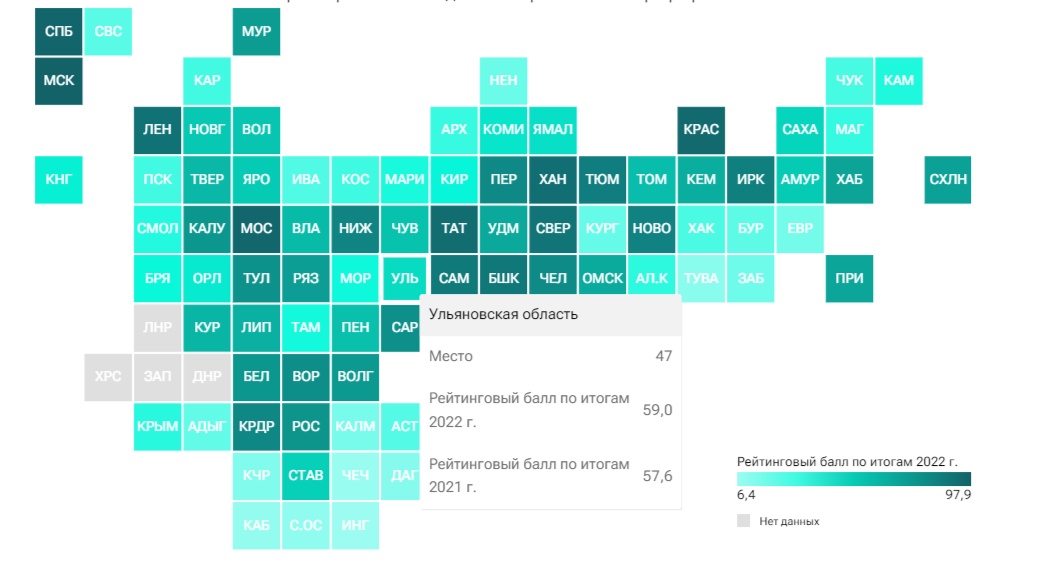Select the СХЛН region tile
The height and width of the screenshot is (568, 1047).
pos(948,179)
